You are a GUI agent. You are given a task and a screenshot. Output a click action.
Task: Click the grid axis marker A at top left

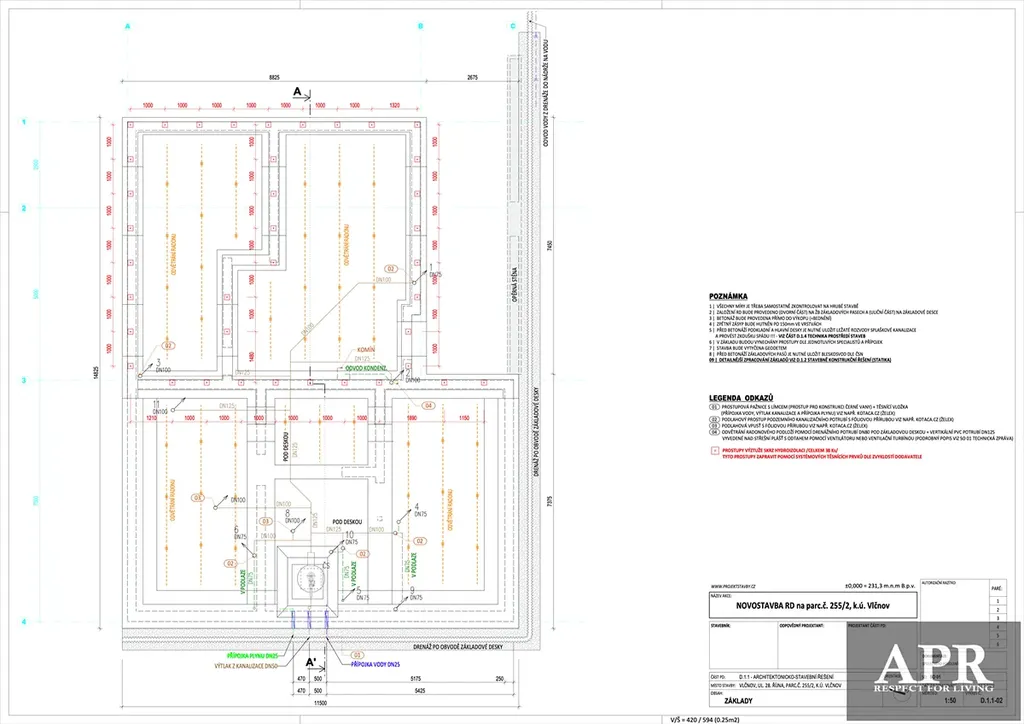pyautogui.click(x=128, y=27)
